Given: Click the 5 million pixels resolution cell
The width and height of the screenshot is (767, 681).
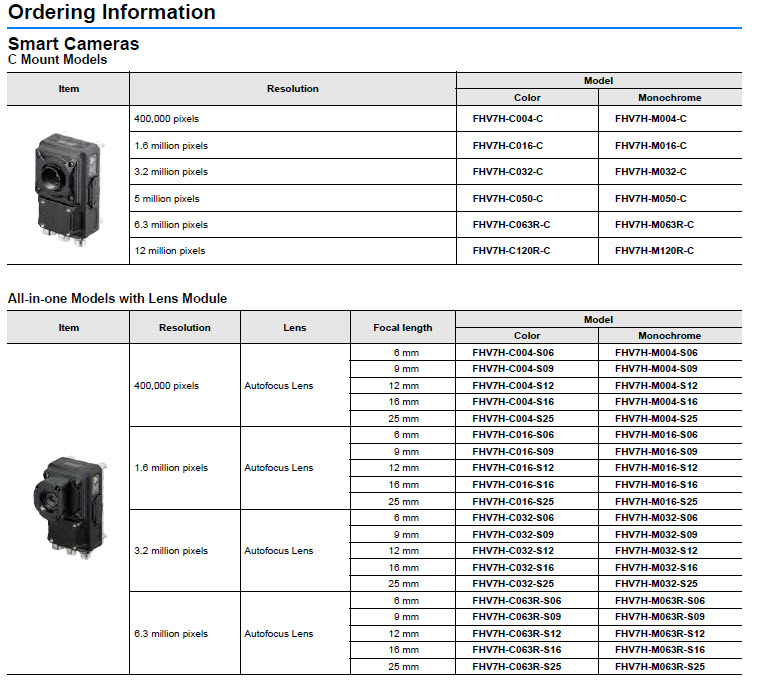Looking at the screenshot, I should 166,198.
